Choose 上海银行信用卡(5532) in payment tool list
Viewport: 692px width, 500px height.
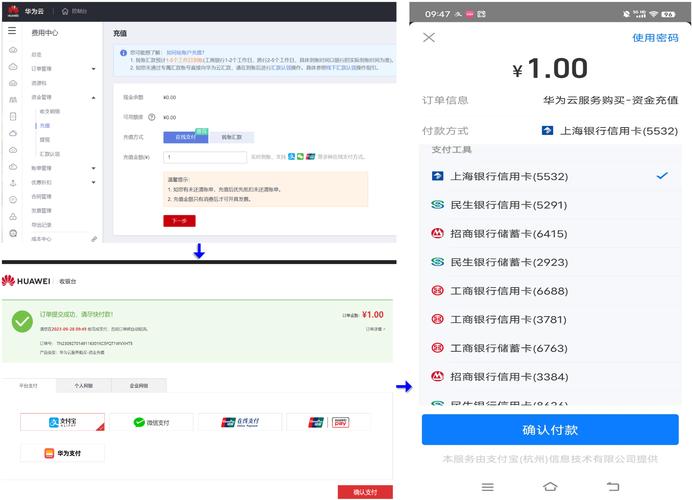pos(550,176)
